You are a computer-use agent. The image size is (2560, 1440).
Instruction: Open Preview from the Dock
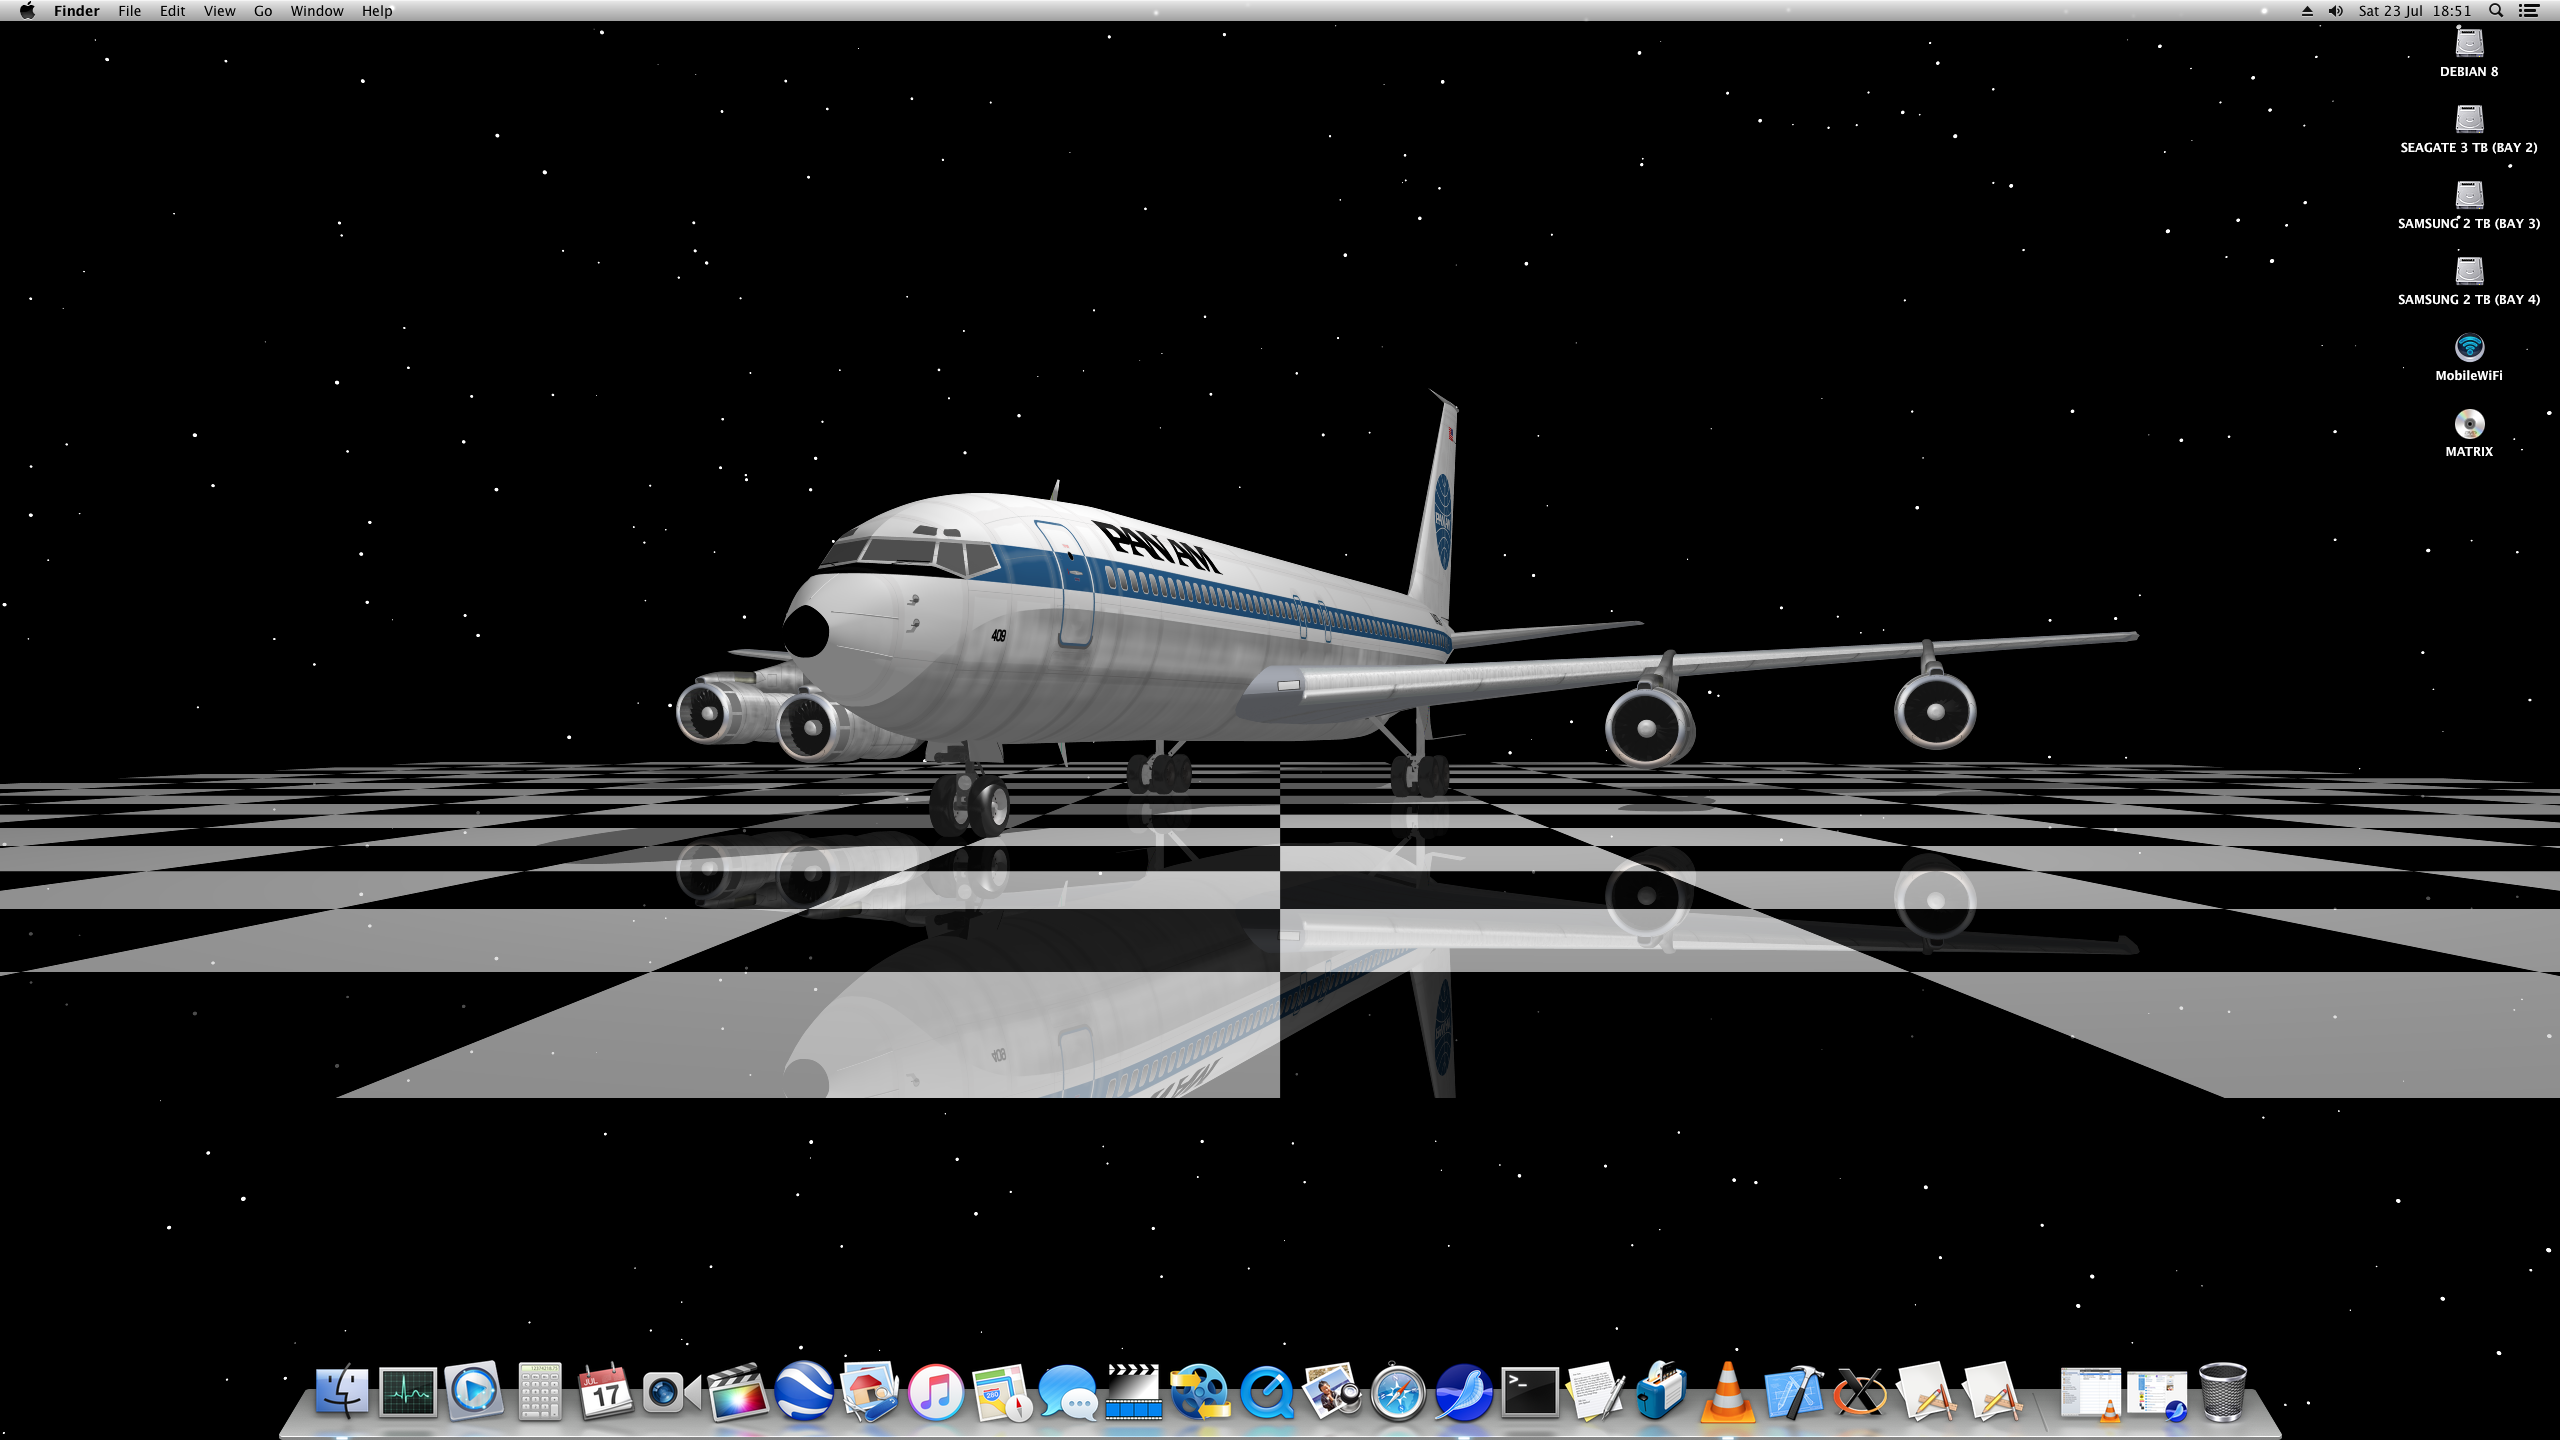[x=1332, y=1391]
